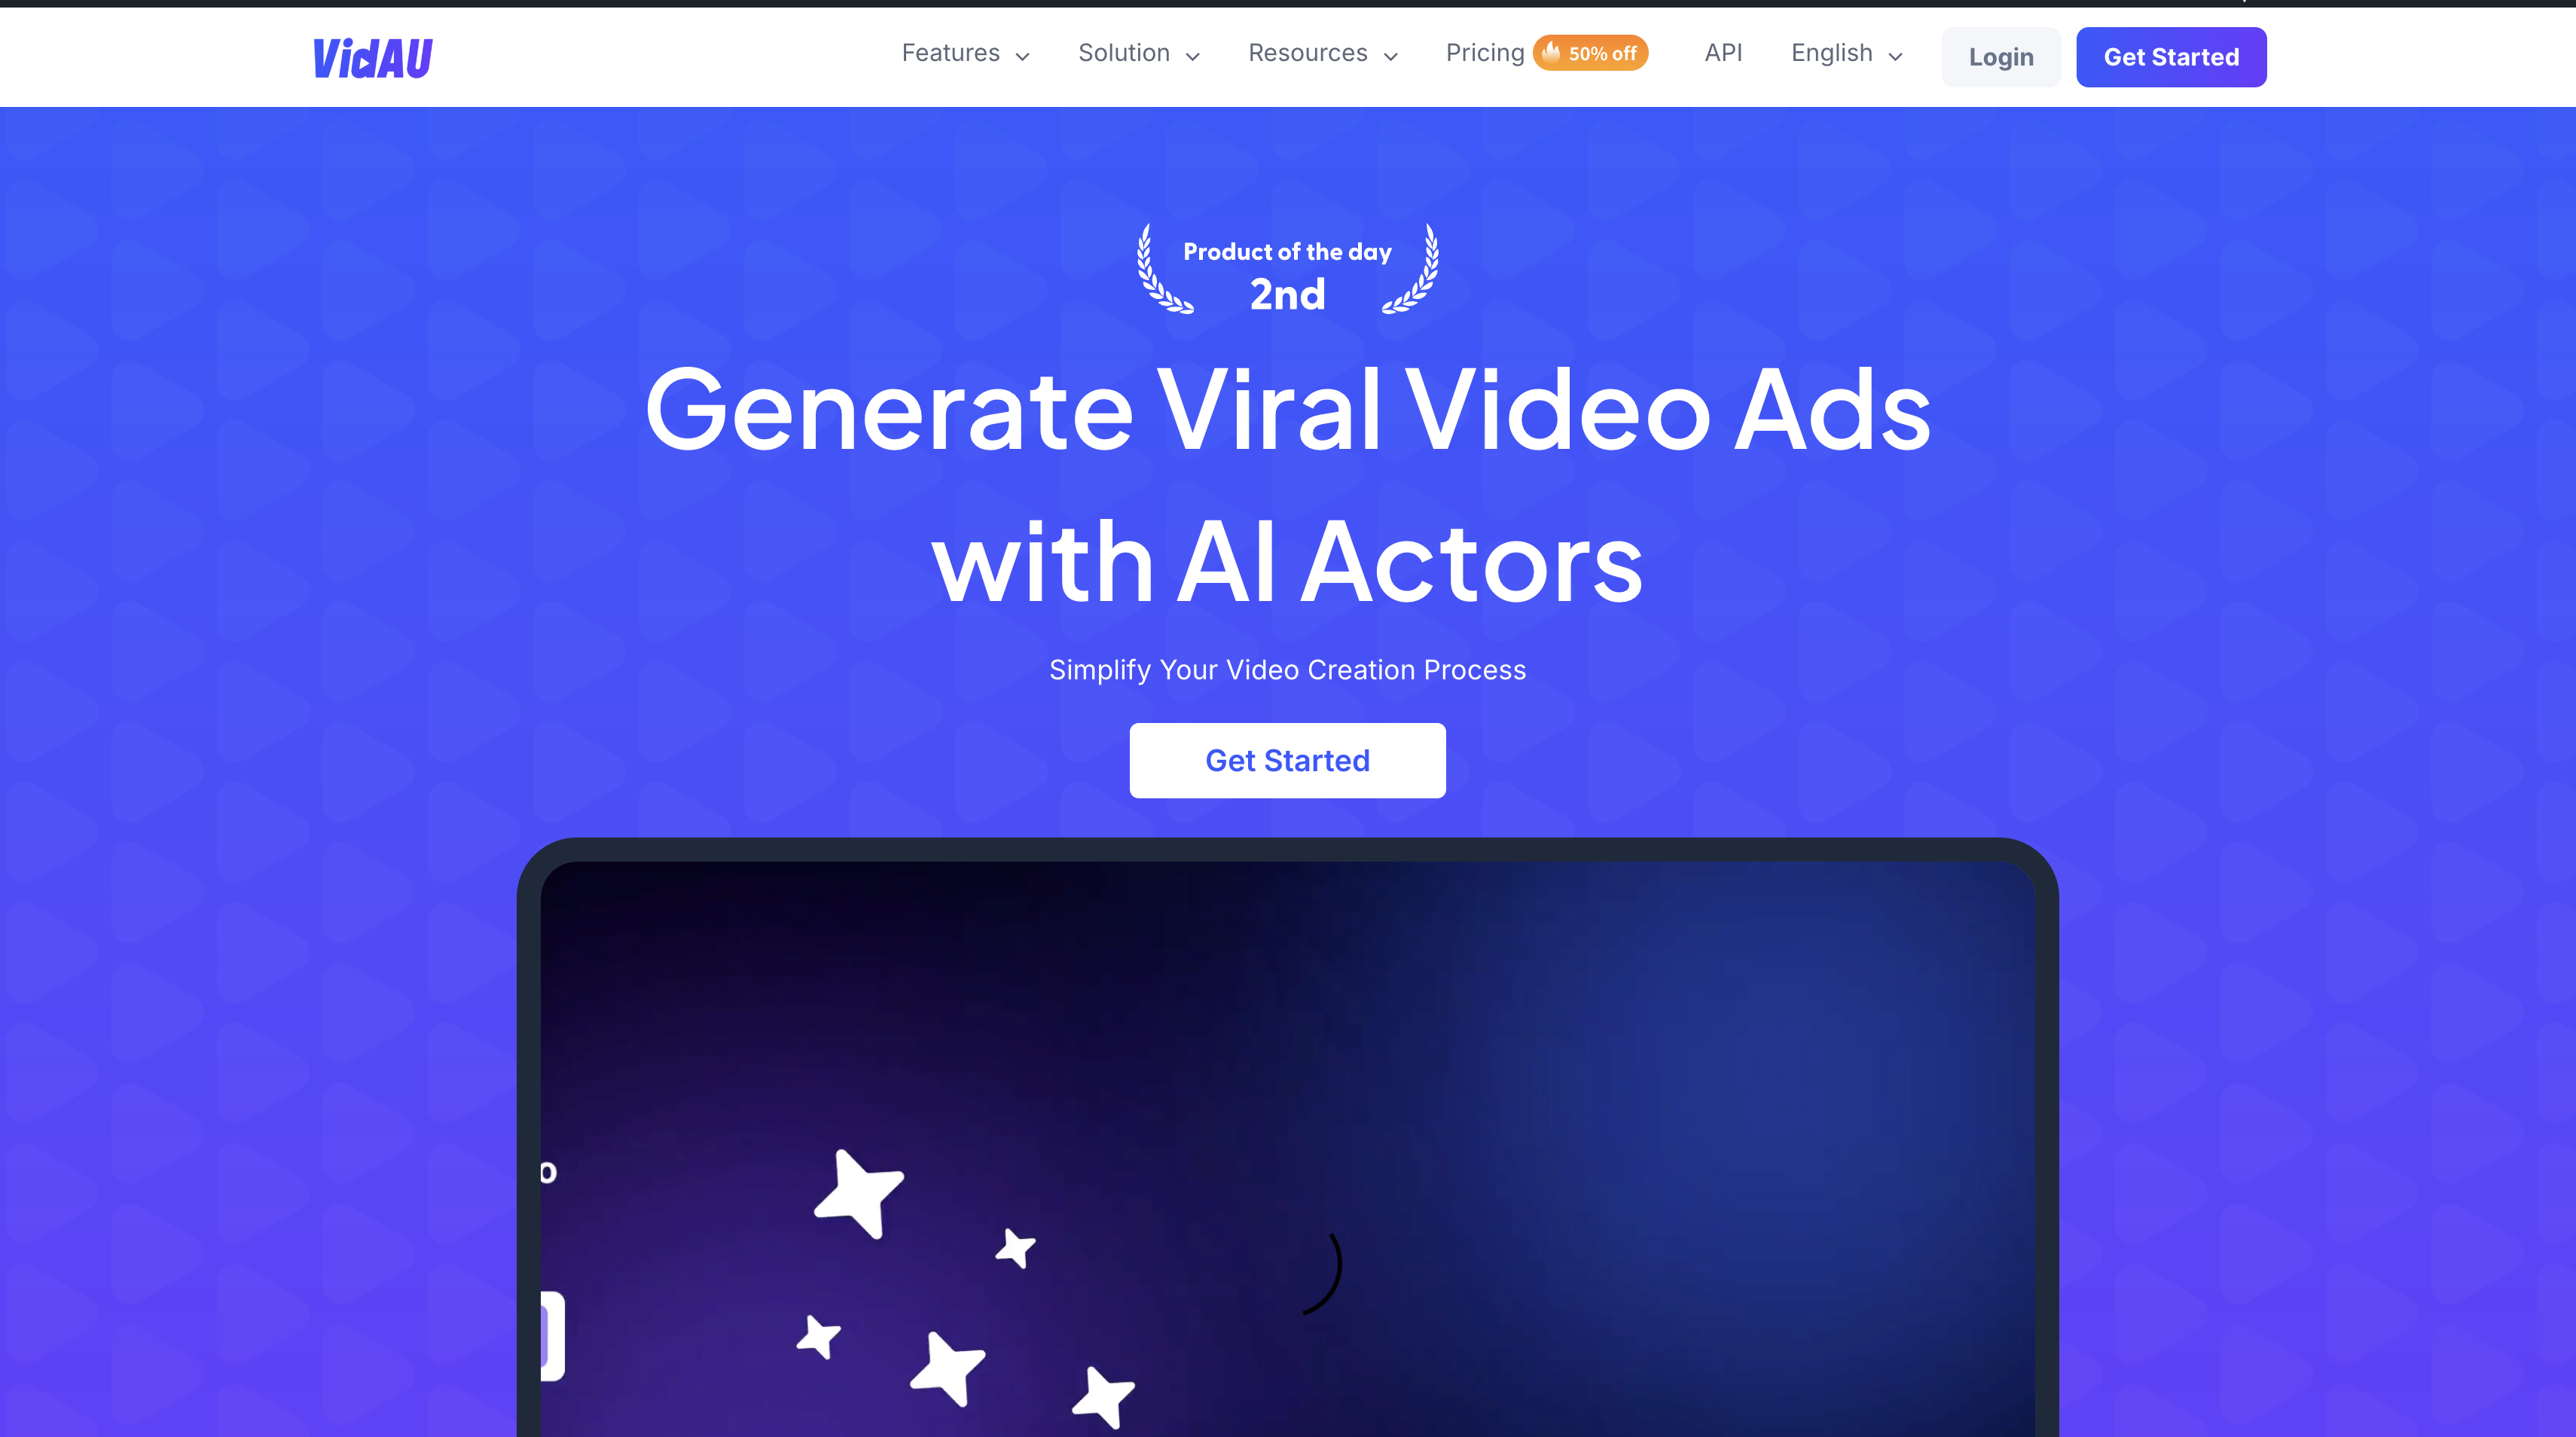
Task: Open the Solution dropdown menu
Action: pos(1136,53)
